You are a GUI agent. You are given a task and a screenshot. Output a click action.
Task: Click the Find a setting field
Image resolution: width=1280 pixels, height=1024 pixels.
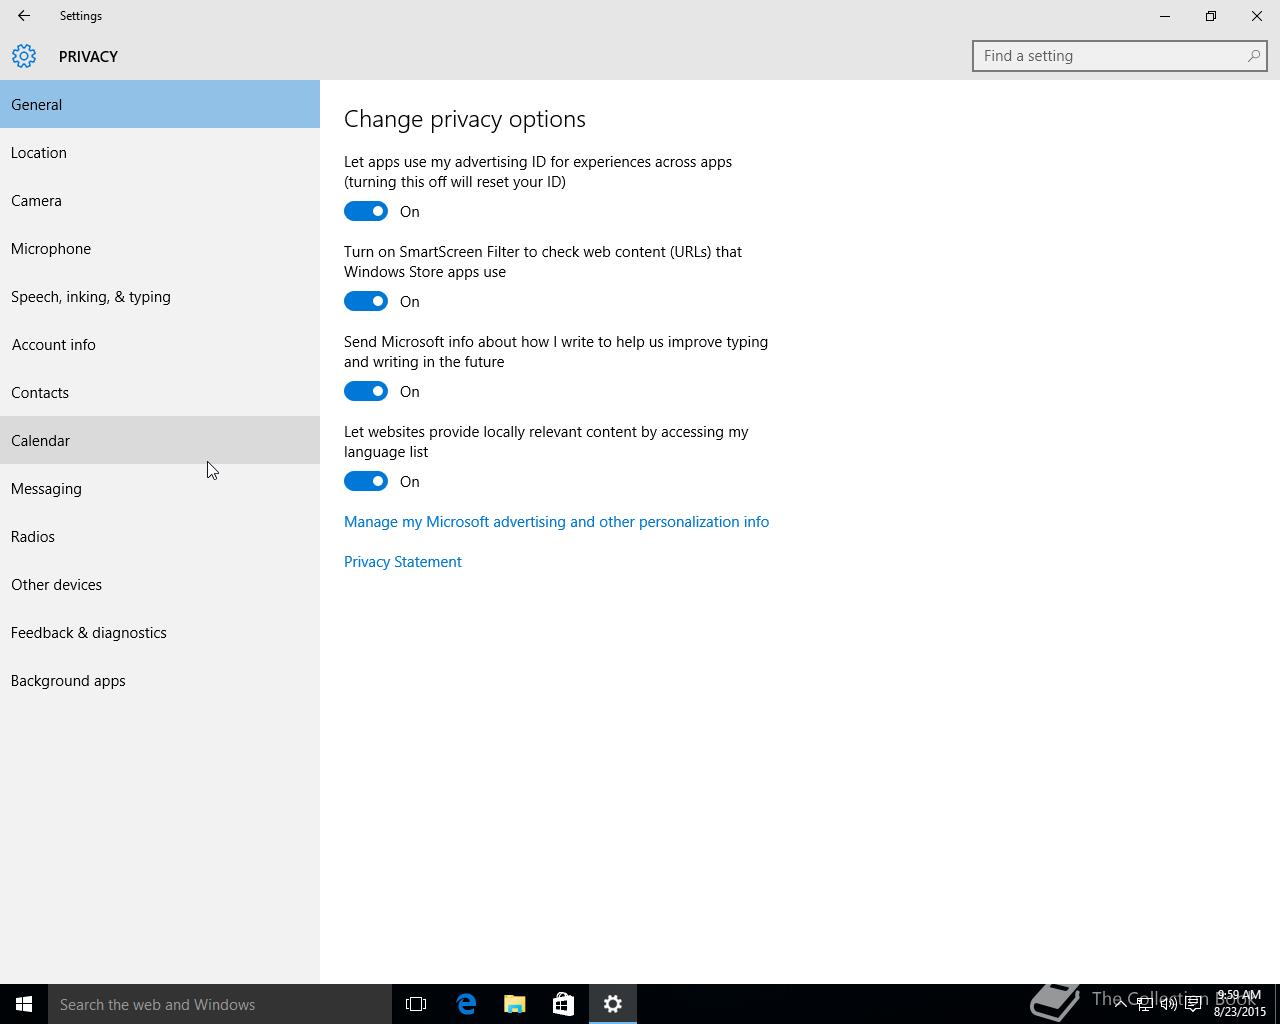(1120, 56)
